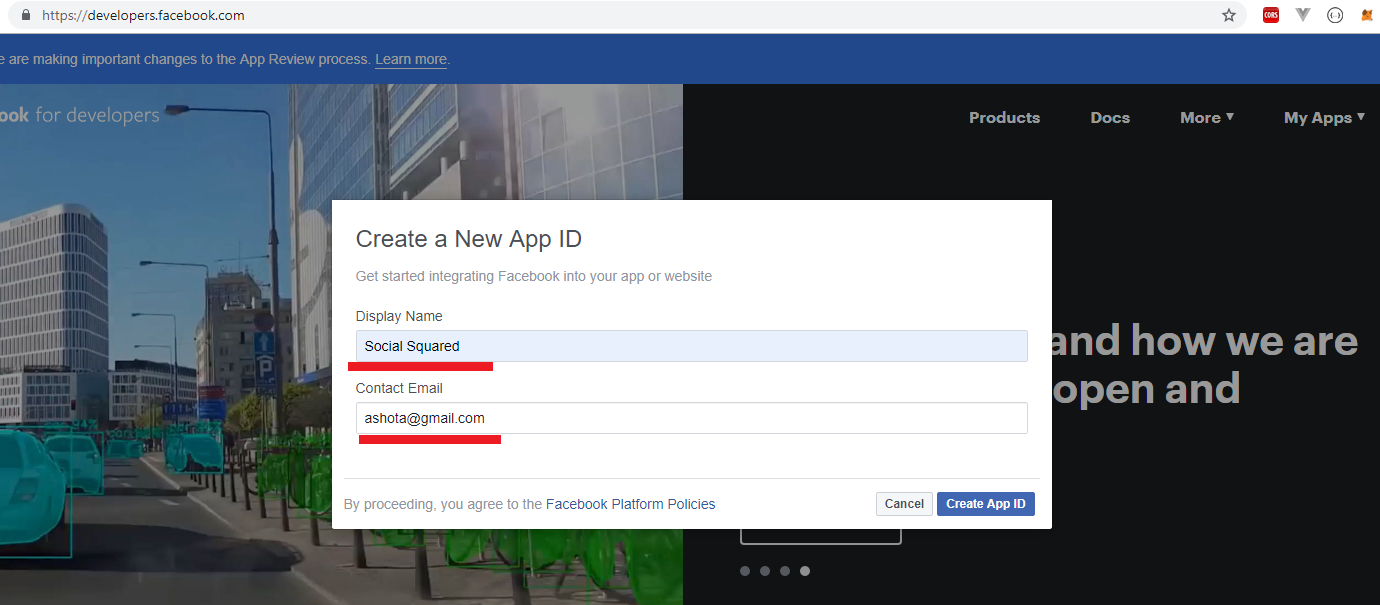The width and height of the screenshot is (1380, 605).
Task: Follow the Learn more link in banner
Action: coord(411,60)
